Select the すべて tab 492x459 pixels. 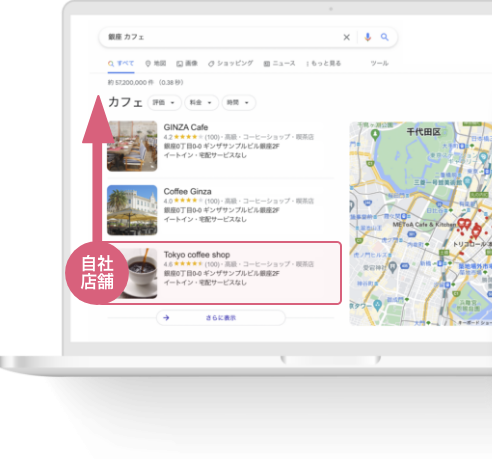pos(121,63)
